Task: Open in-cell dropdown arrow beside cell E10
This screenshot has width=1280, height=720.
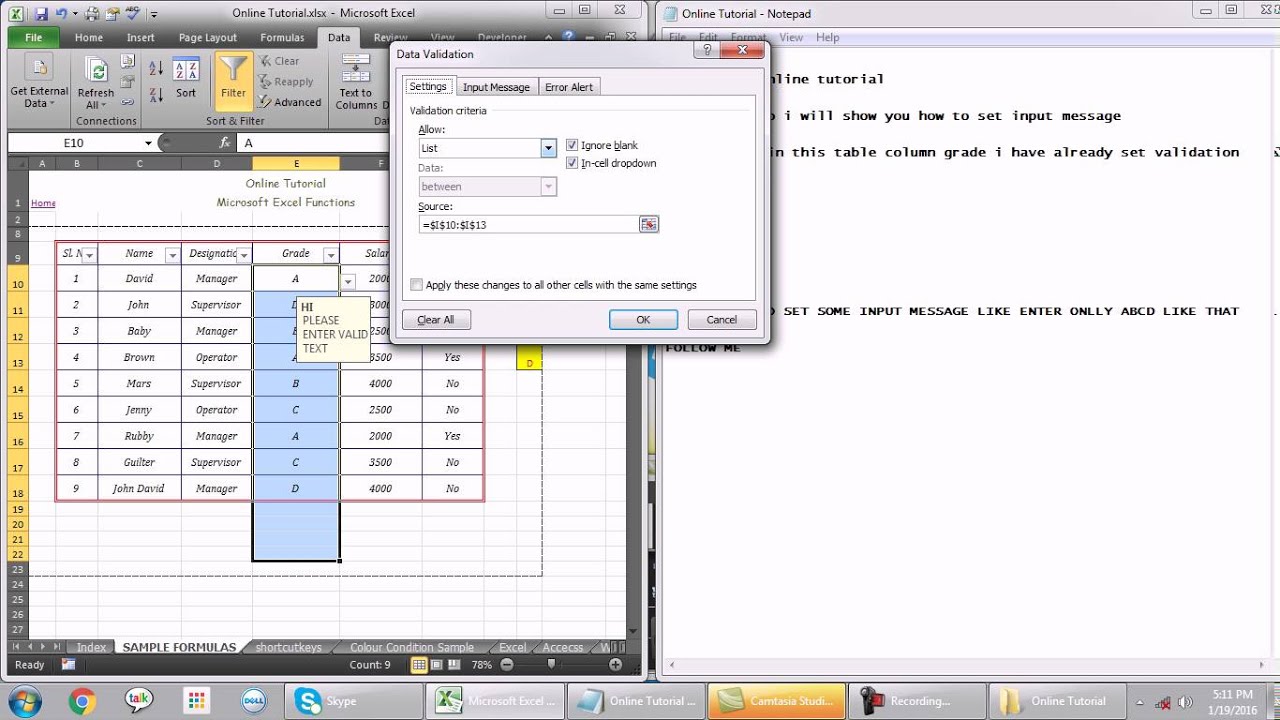Action: 347,282
